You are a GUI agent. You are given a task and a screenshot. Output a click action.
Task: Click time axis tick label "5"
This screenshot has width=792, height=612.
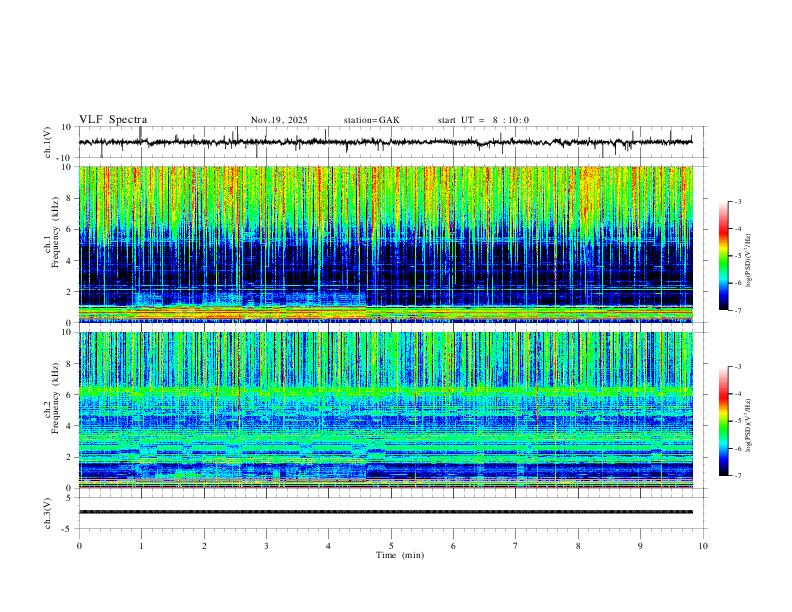(391, 546)
